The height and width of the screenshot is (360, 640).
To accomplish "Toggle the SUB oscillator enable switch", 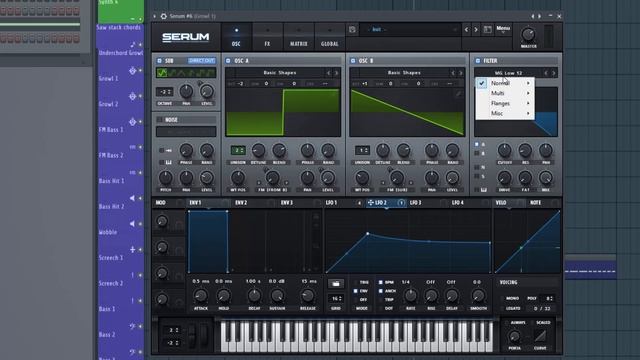I will tap(160, 61).
